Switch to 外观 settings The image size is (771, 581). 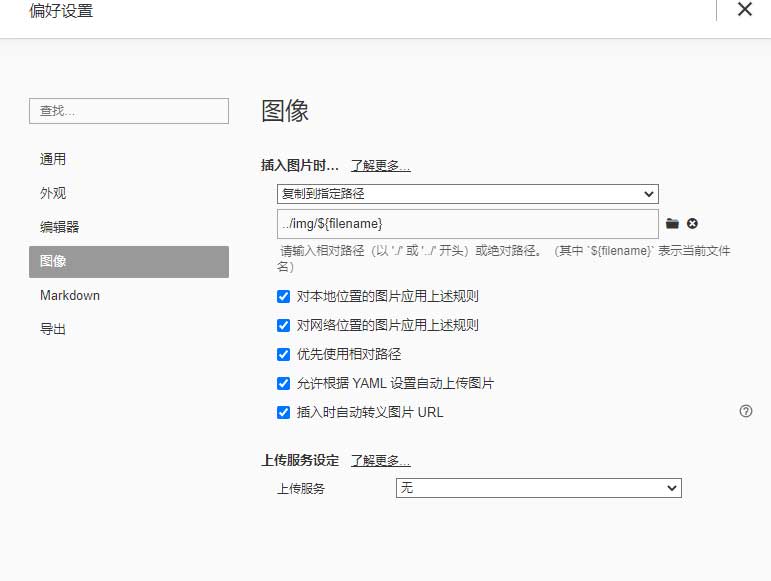click(53, 193)
